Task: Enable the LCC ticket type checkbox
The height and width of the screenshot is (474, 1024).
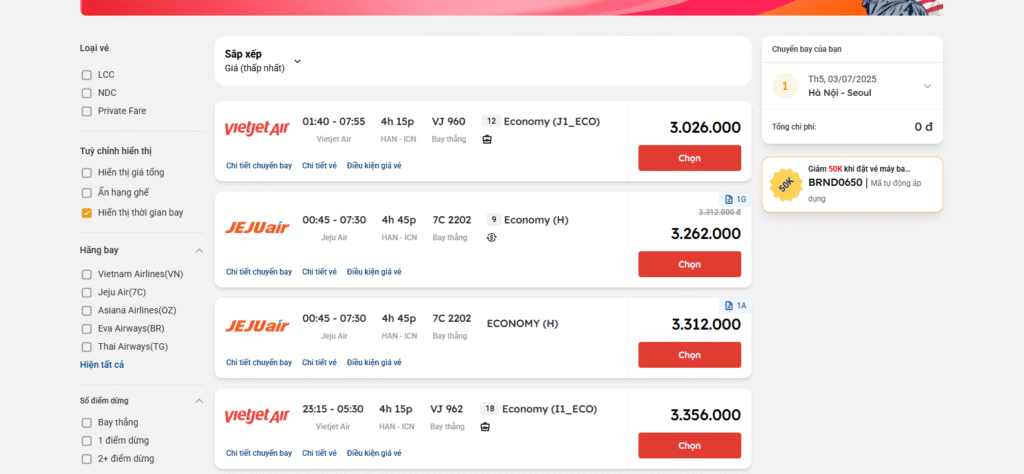Action: (x=86, y=75)
